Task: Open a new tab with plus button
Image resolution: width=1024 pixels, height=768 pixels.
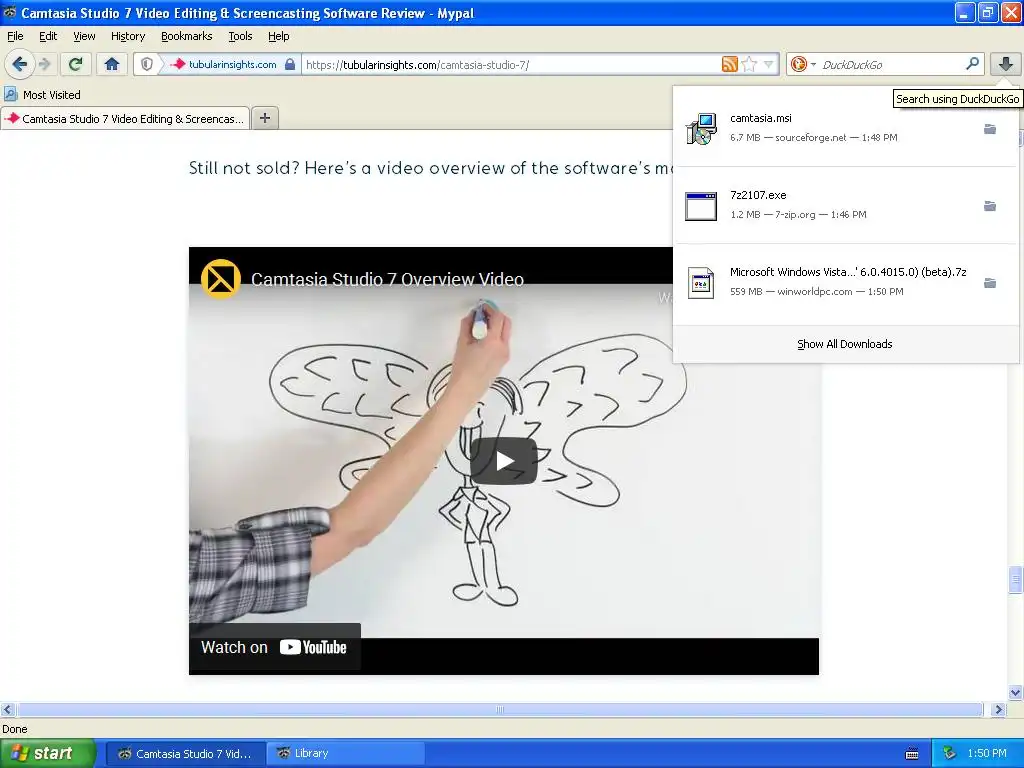Action: [x=264, y=118]
